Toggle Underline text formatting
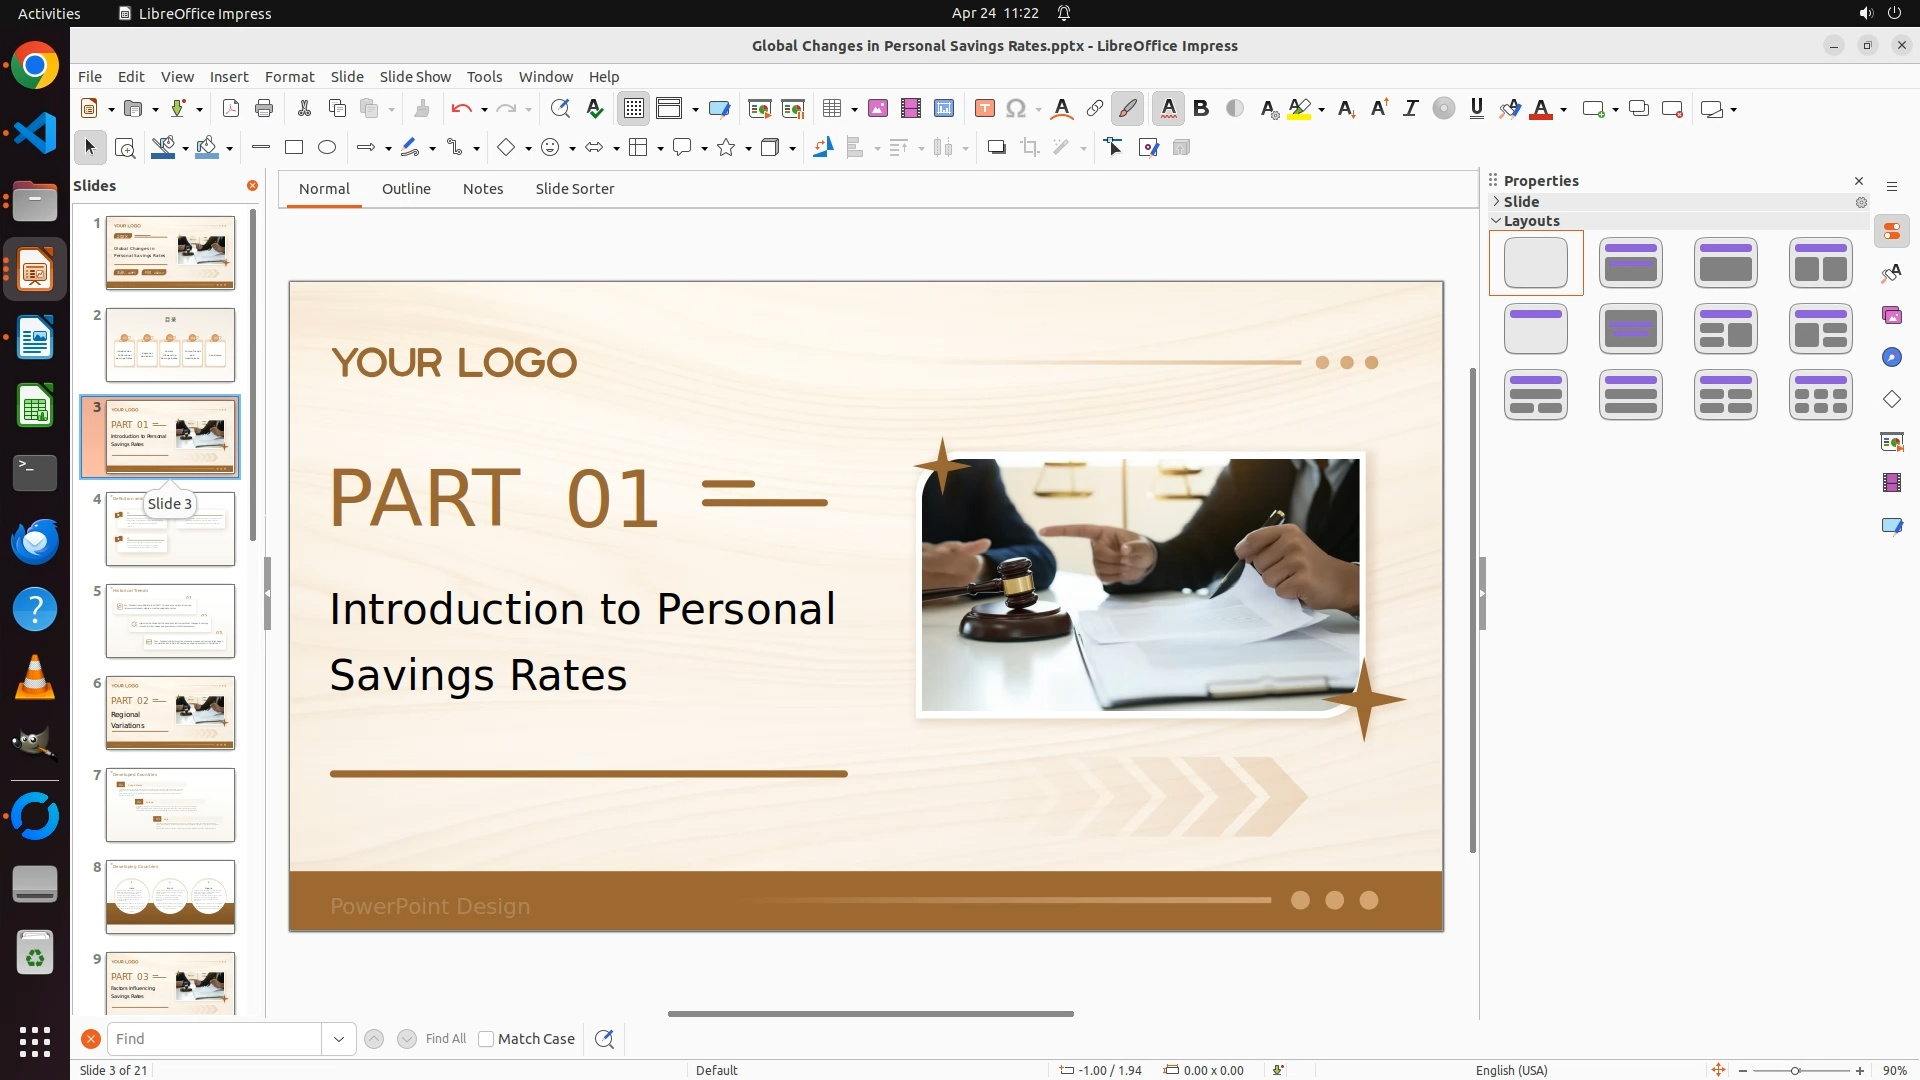 pyautogui.click(x=1477, y=109)
